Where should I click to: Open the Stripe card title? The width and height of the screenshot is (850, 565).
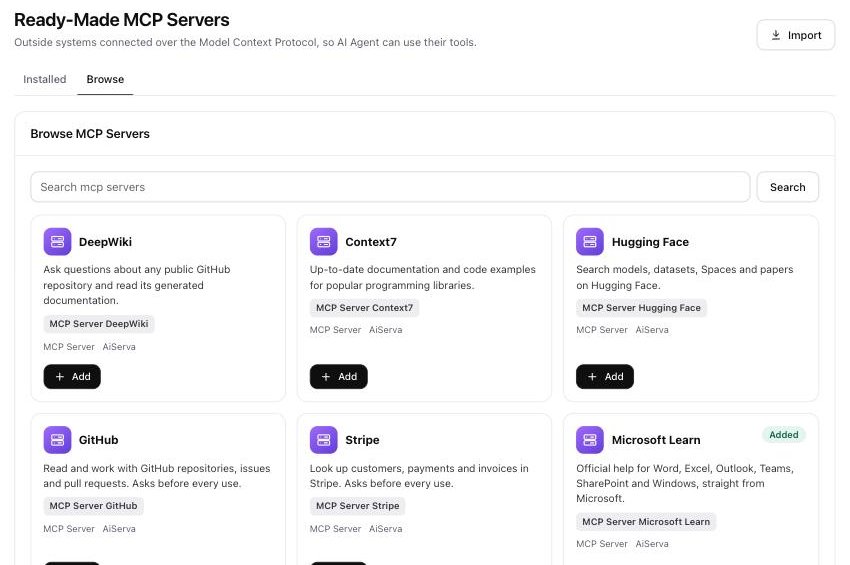click(362, 440)
